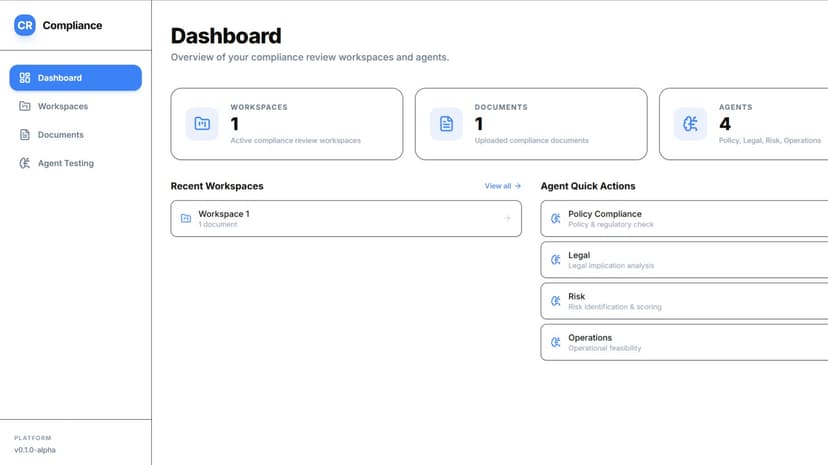Click the '1 document' subtitle
Viewport: 828px width, 465px height.
pyautogui.click(x=218, y=224)
